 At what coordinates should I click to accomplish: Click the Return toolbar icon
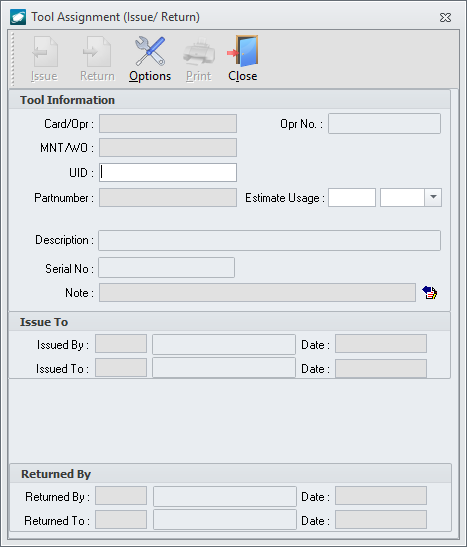coord(97,52)
